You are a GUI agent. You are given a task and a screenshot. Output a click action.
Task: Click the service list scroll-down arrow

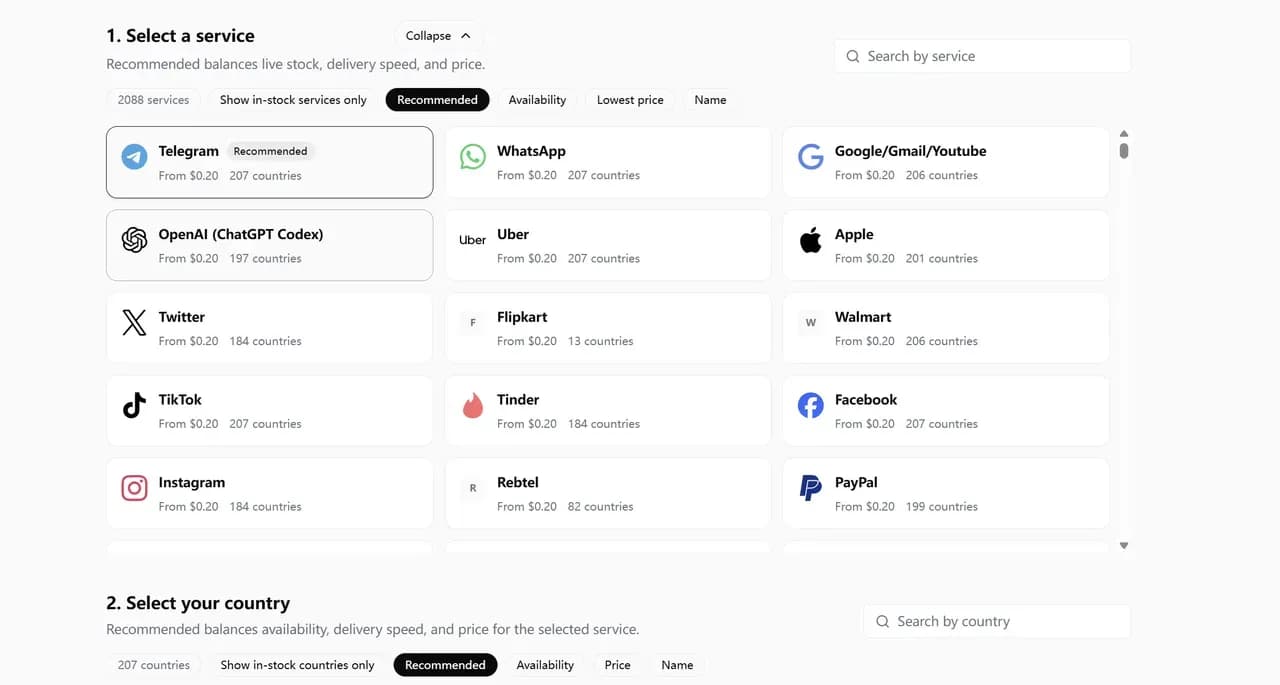pyautogui.click(x=1124, y=546)
